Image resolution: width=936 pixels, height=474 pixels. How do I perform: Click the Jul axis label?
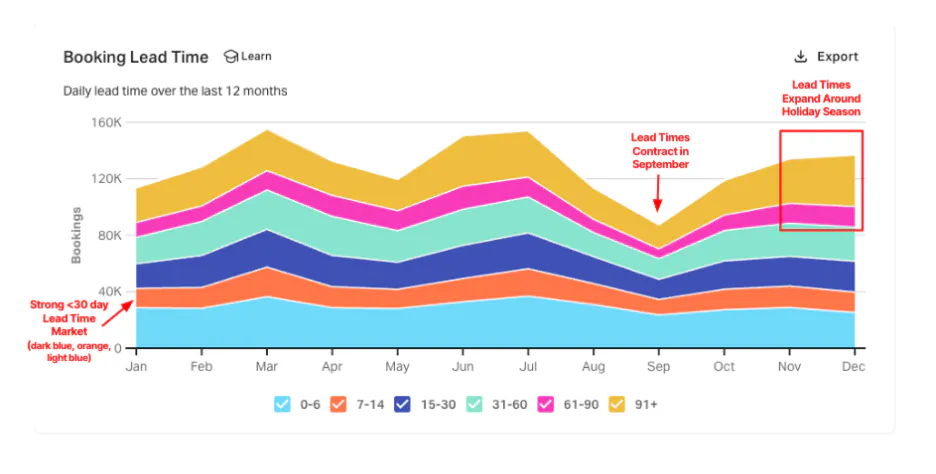[528, 367]
